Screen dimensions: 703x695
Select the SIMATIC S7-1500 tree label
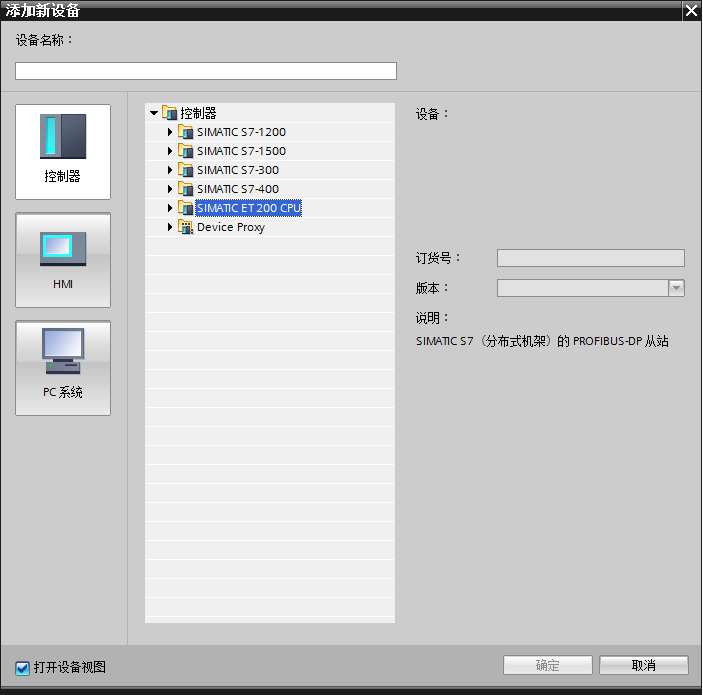(x=241, y=151)
